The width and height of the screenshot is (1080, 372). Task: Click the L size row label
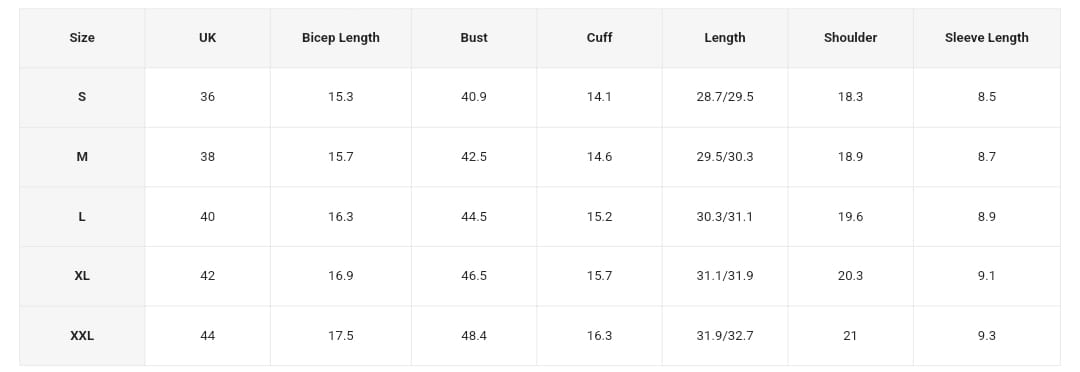click(x=82, y=217)
